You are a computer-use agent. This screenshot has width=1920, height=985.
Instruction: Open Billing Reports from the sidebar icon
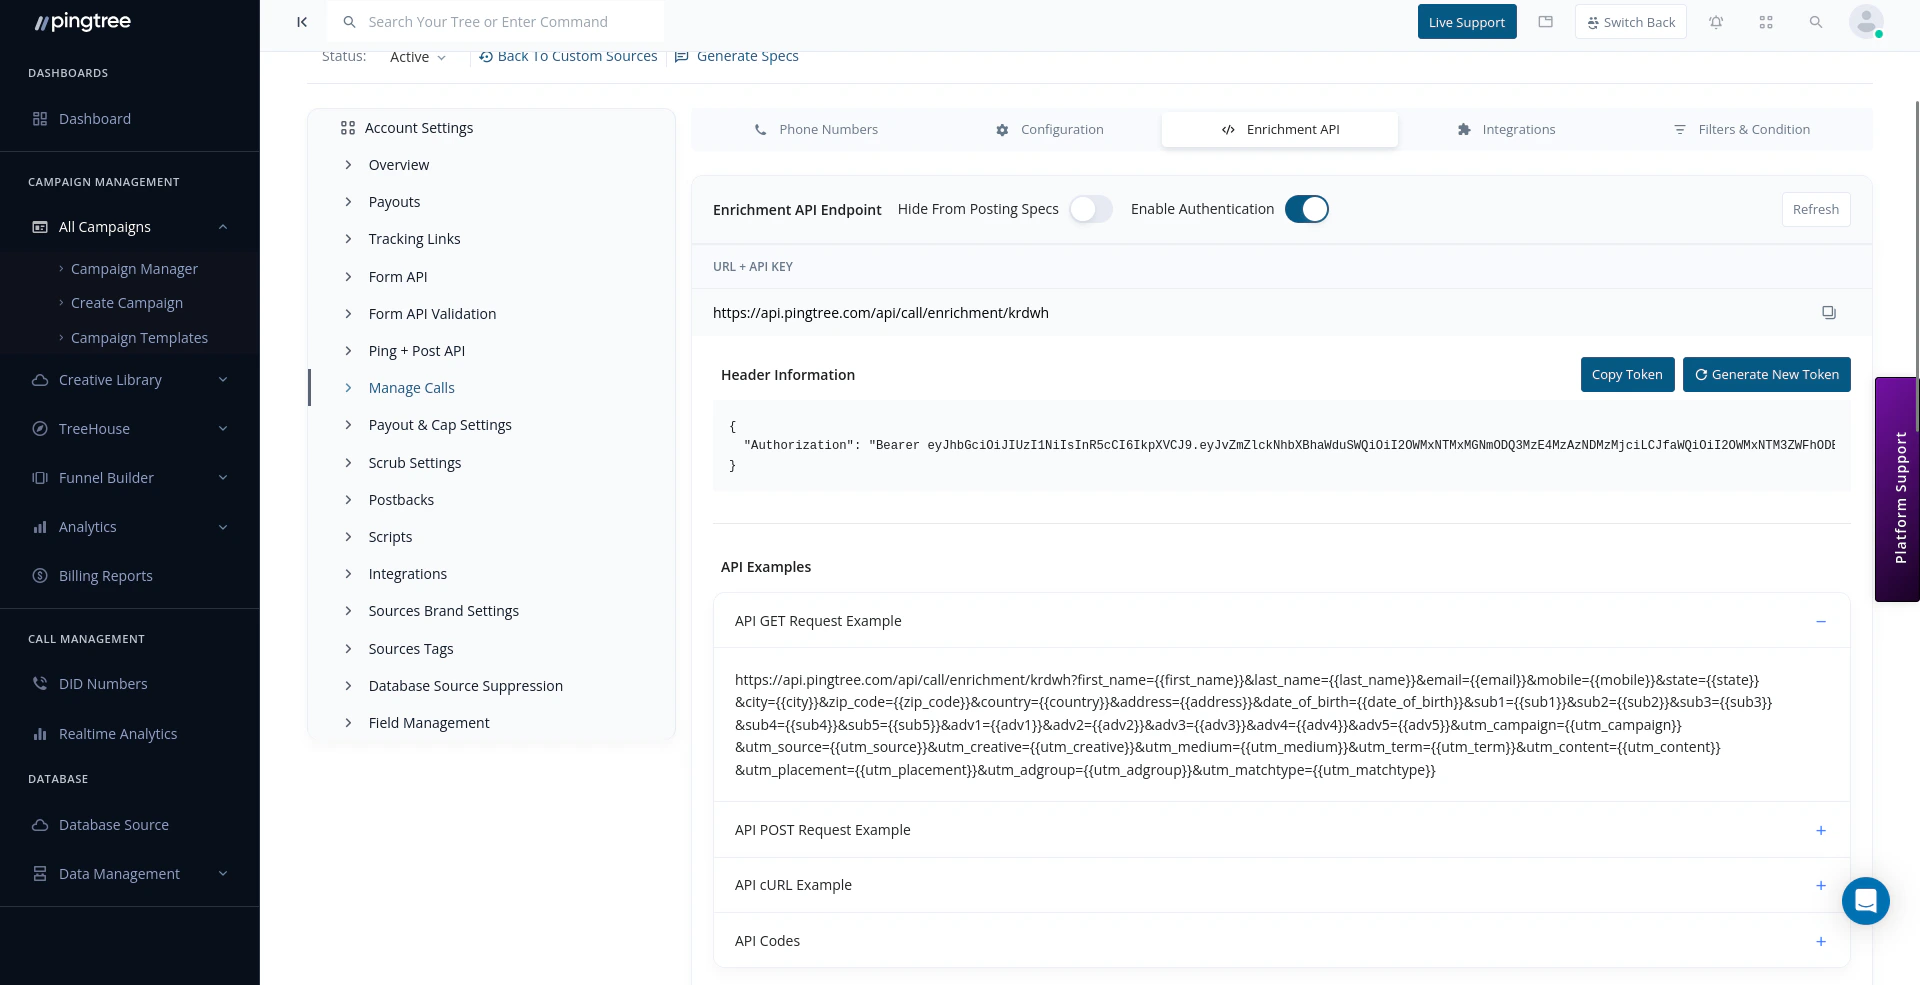pyautogui.click(x=40, y=575)
